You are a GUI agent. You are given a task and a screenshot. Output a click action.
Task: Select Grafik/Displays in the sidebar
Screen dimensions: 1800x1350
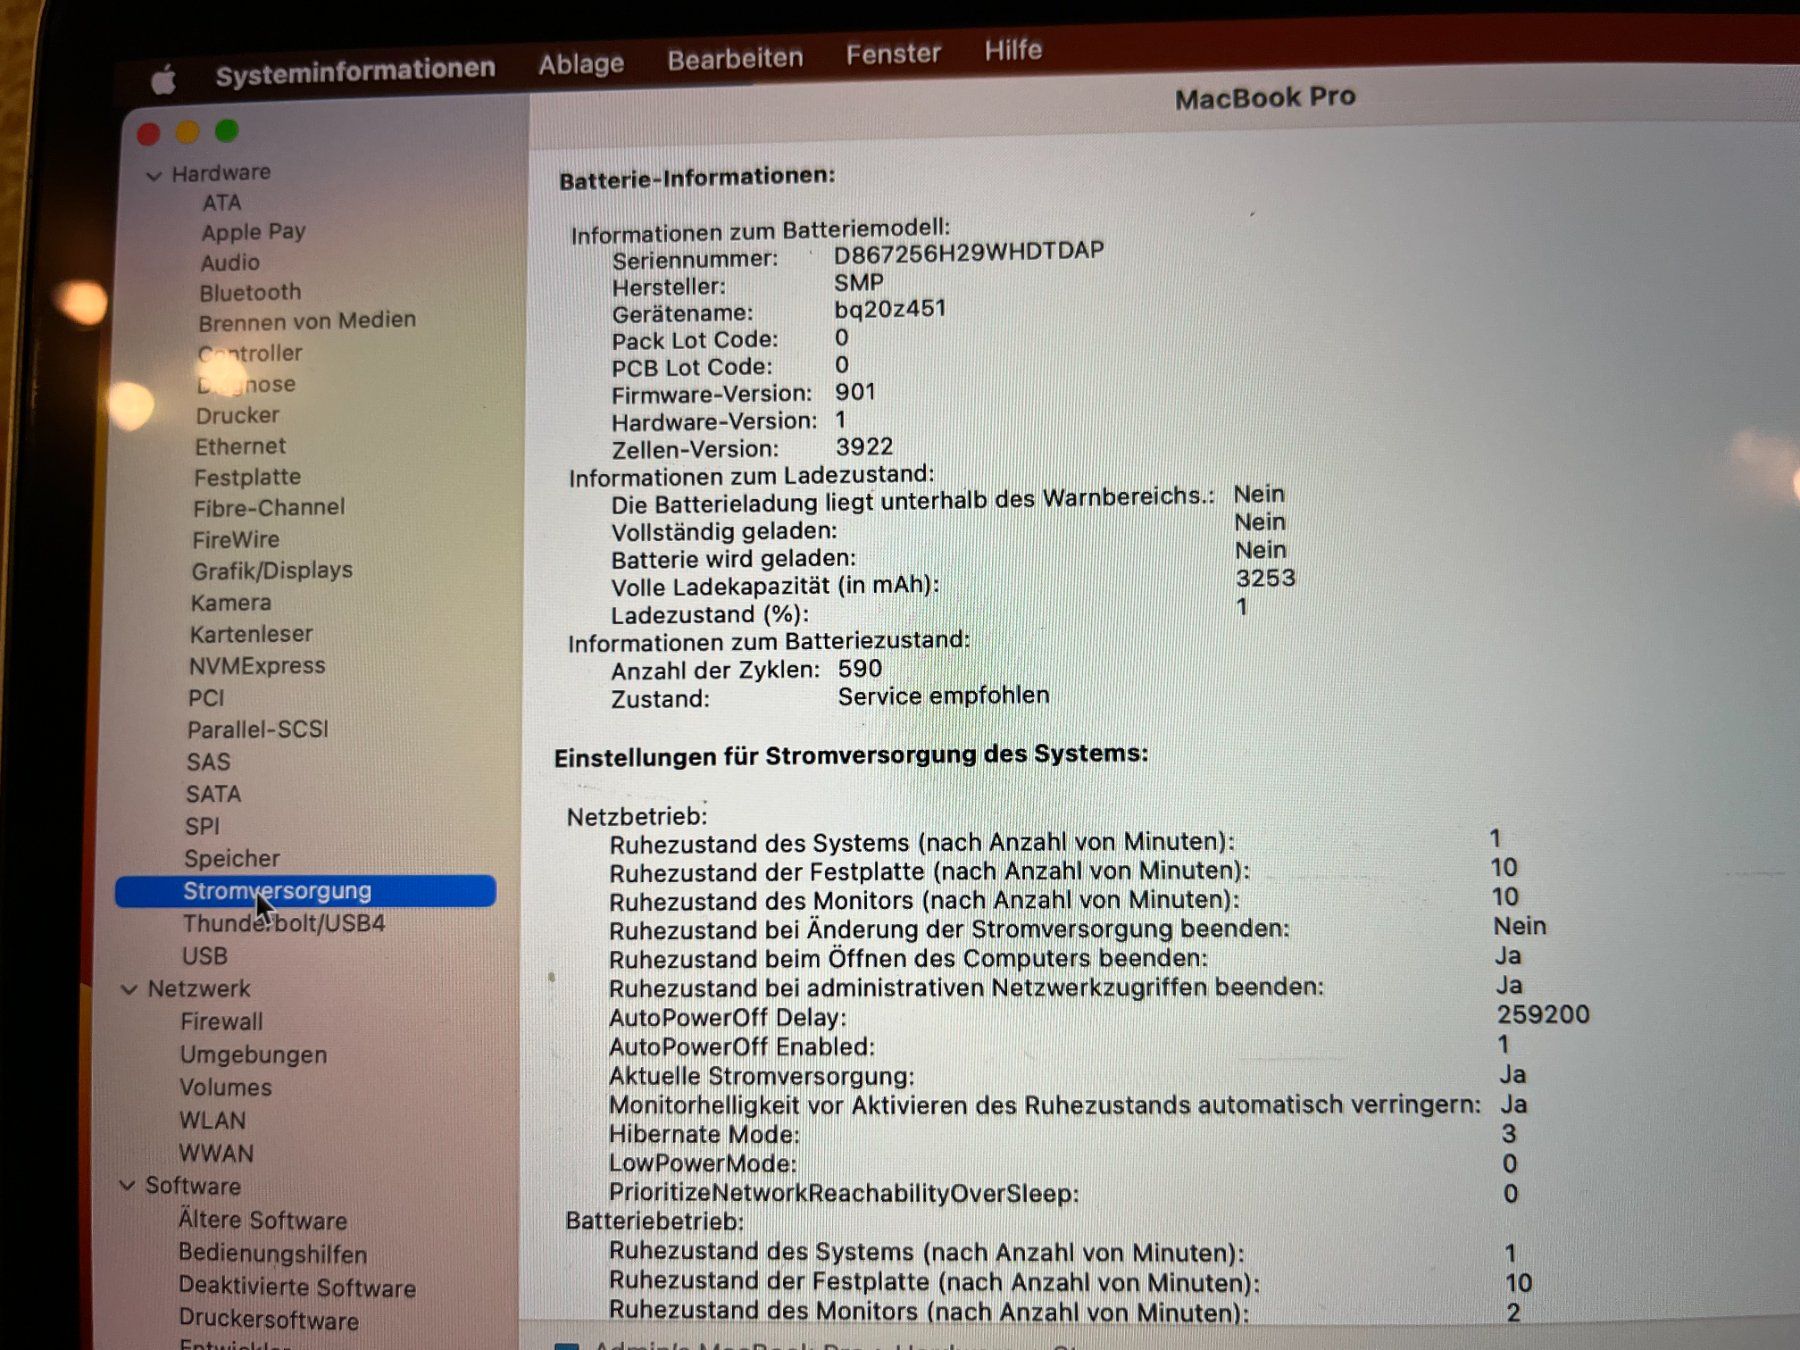[x=272, y=570]
